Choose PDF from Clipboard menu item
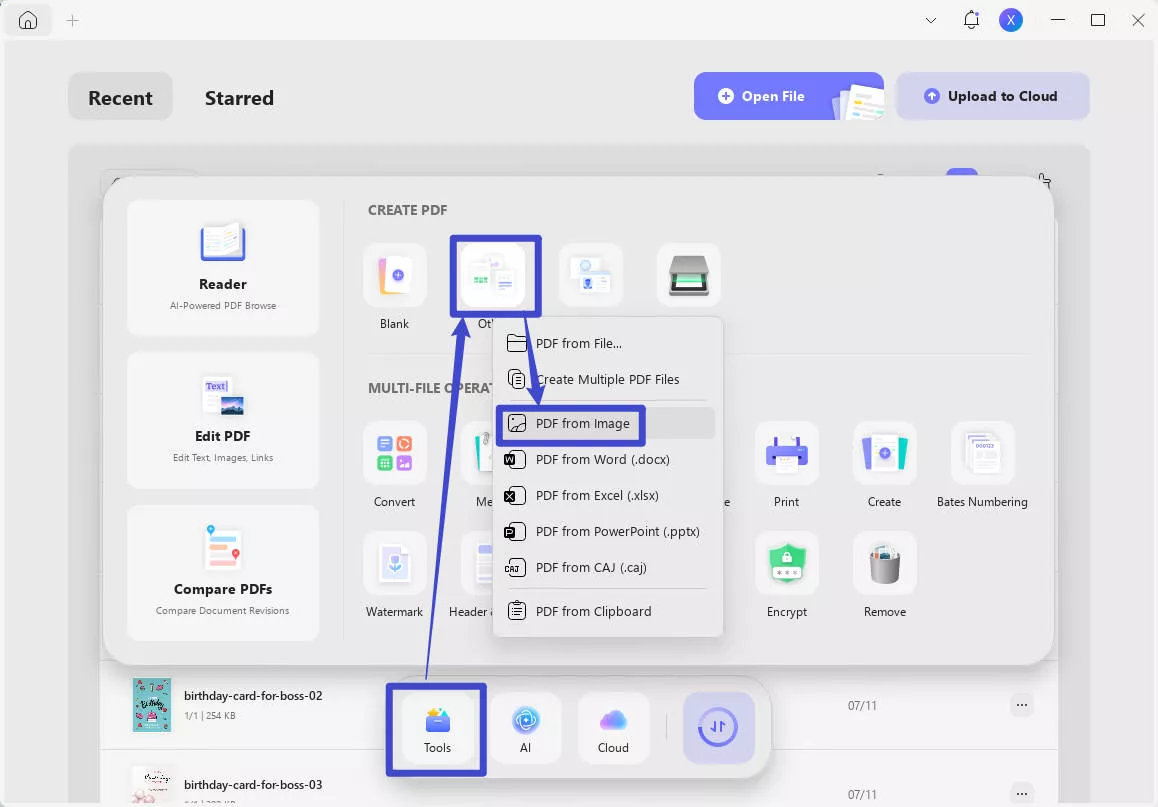This screenshot has height=807, width=1158. coord(593,611)
